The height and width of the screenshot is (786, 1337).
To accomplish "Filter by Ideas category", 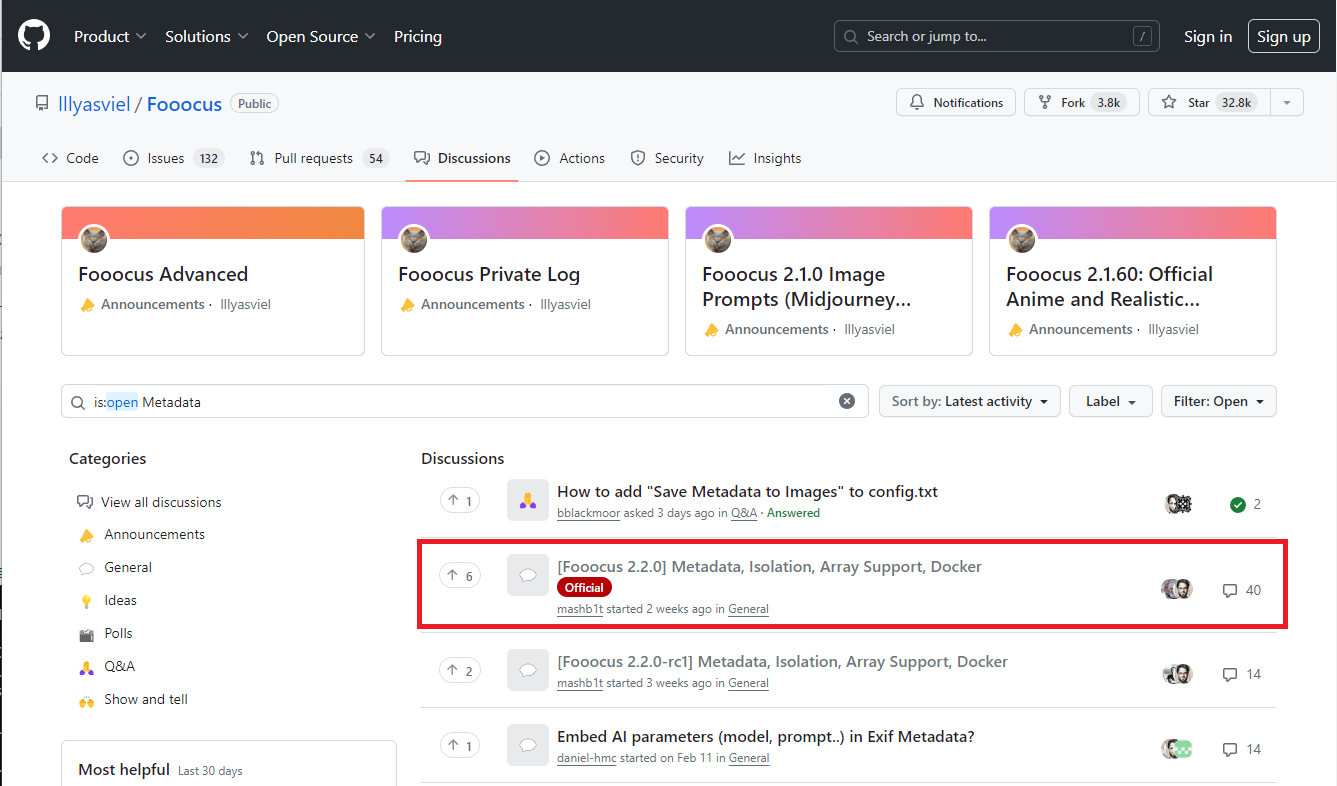I will (108, 600).
